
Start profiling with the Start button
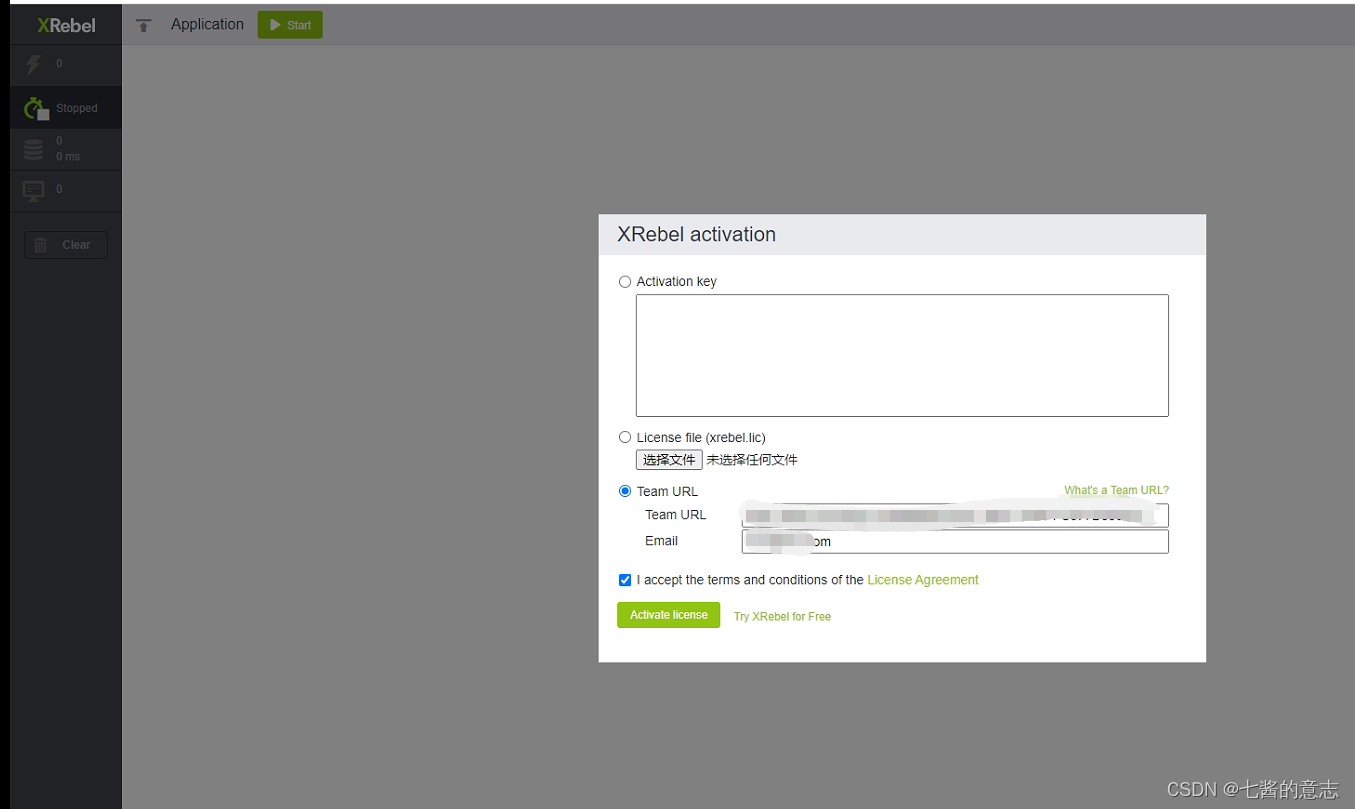[x=290, y=25]
